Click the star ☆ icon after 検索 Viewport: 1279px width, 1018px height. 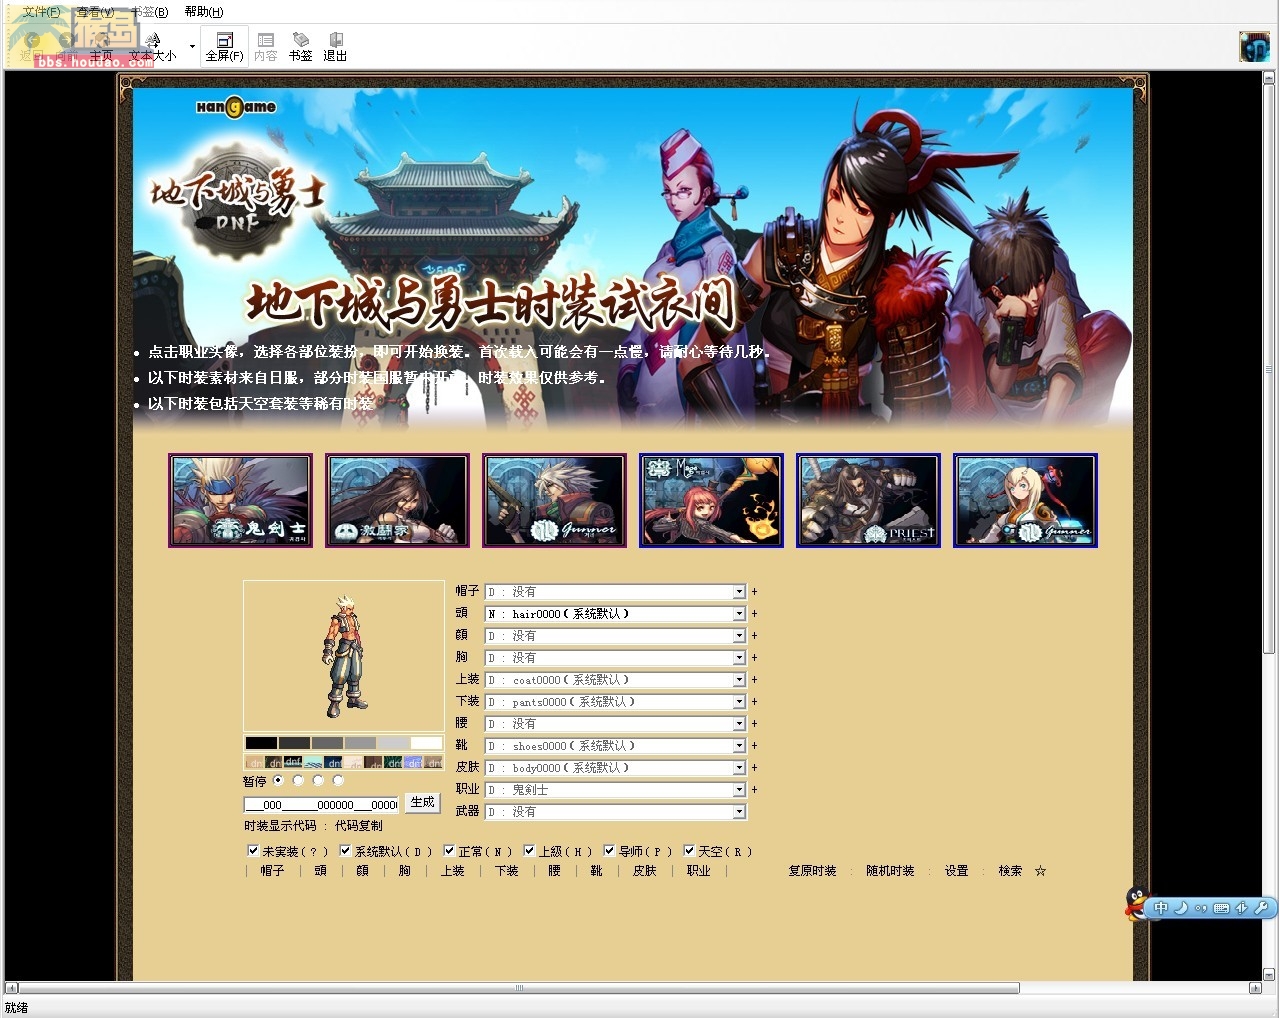[1040, 871]
